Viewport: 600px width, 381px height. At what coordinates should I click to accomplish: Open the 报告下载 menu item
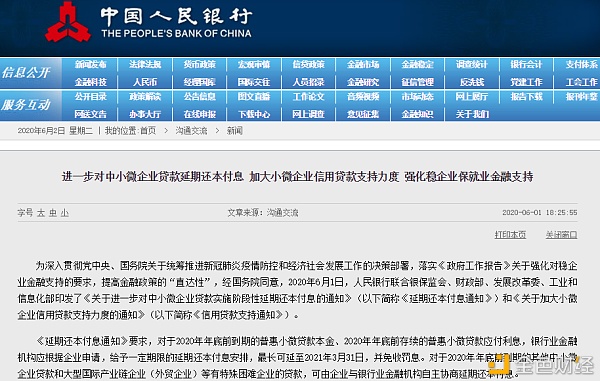pyautogui.click(x=527, y=96)
